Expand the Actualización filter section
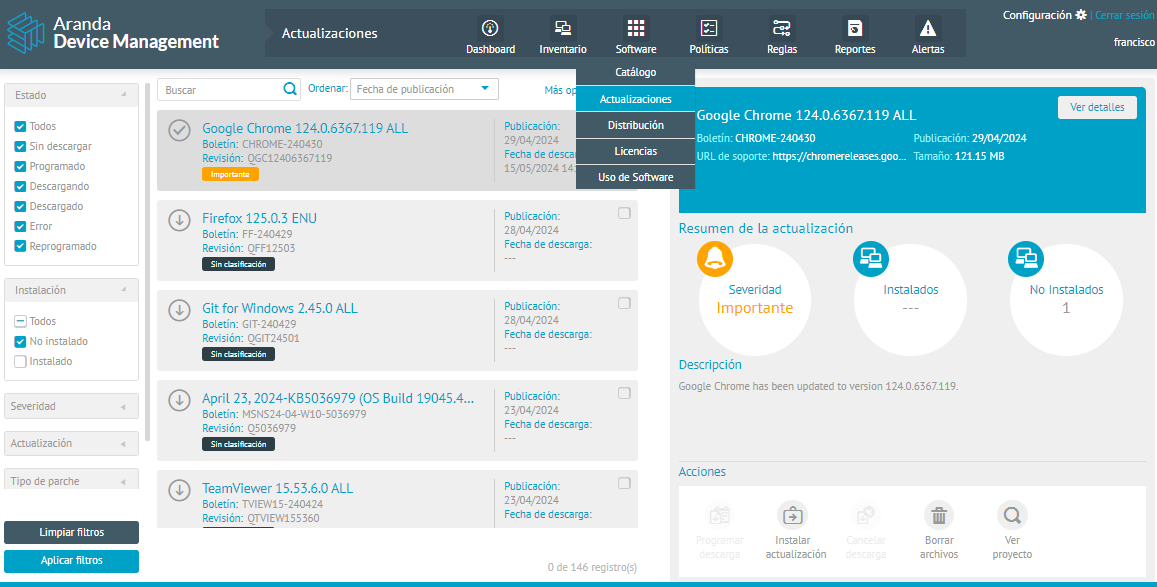Screen dimensions: 1157x587 point(72,443)
